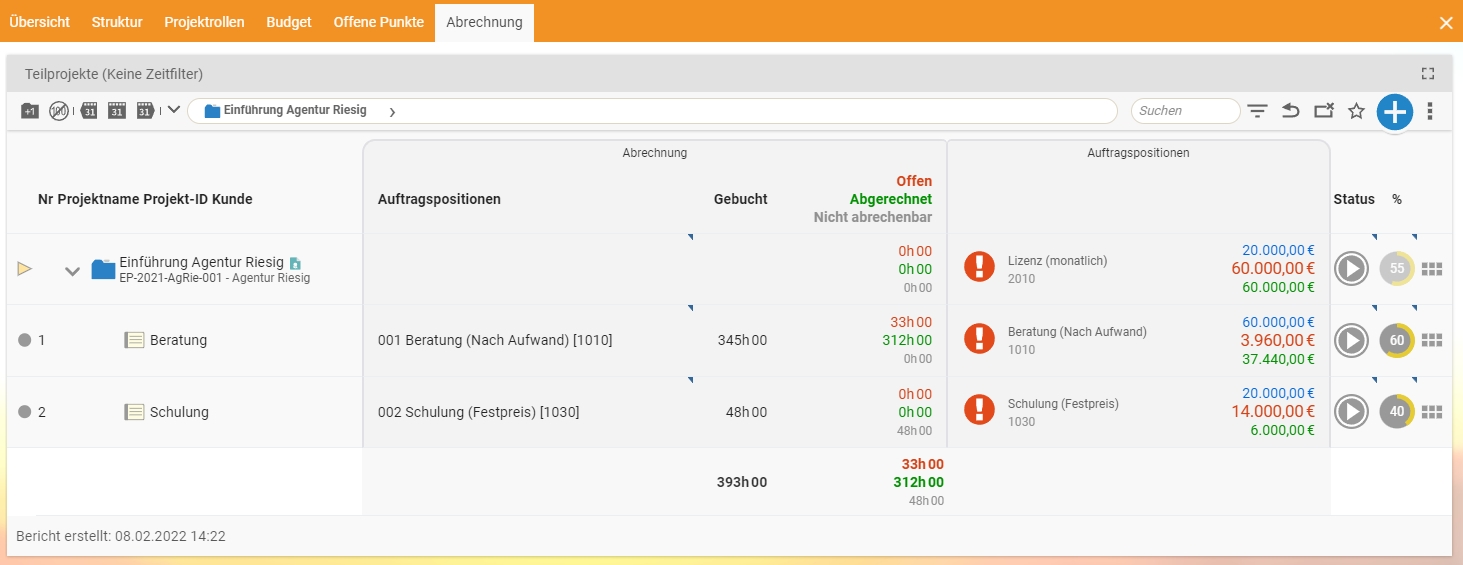Select the Schulung subproject name
This screenshot has height=565, width=1463.
179,412
